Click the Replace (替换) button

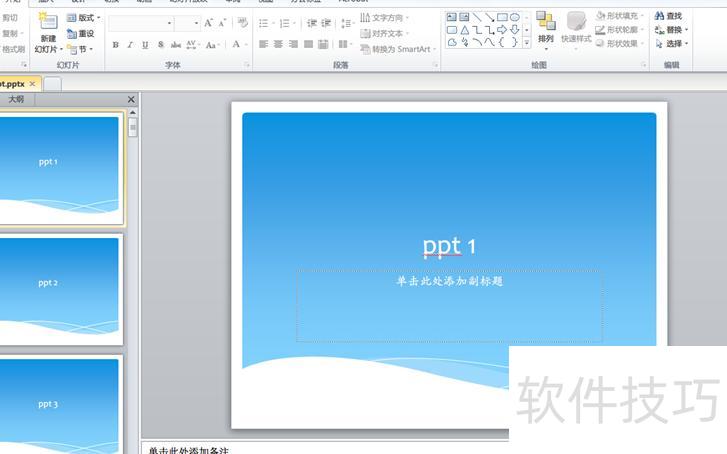coord(668,30)
